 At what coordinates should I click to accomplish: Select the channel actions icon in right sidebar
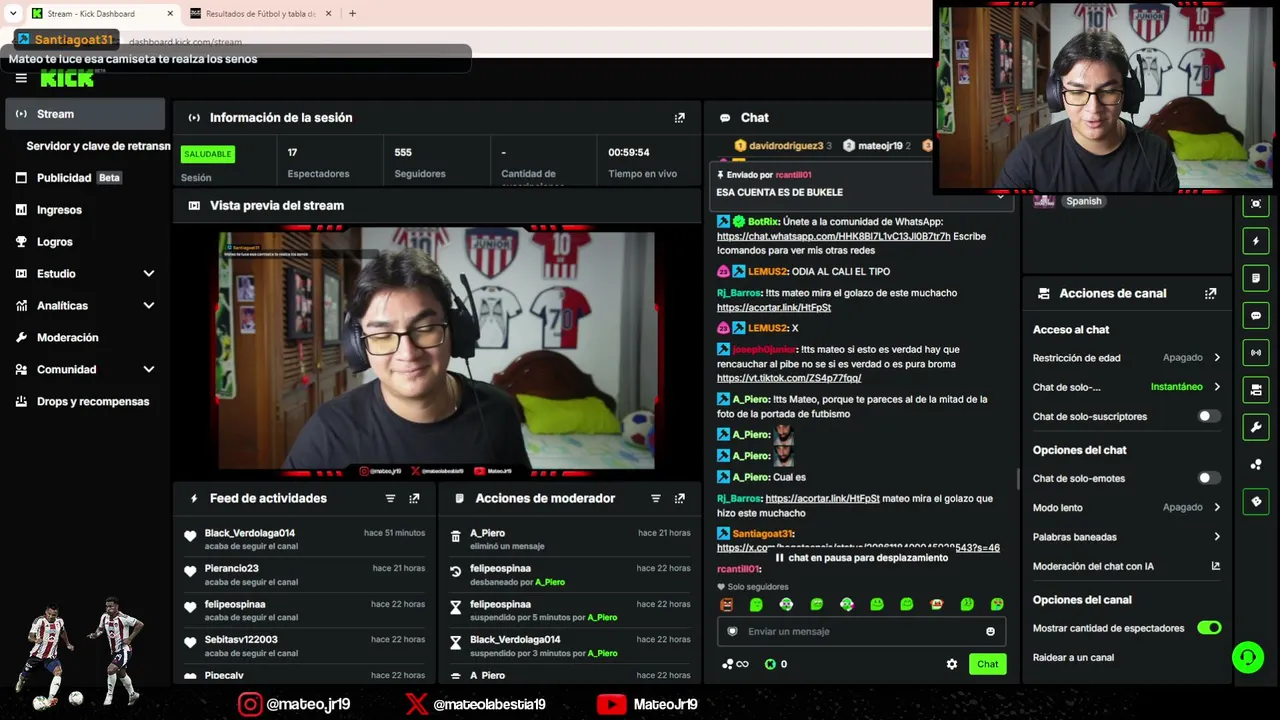click(1256, 390)
